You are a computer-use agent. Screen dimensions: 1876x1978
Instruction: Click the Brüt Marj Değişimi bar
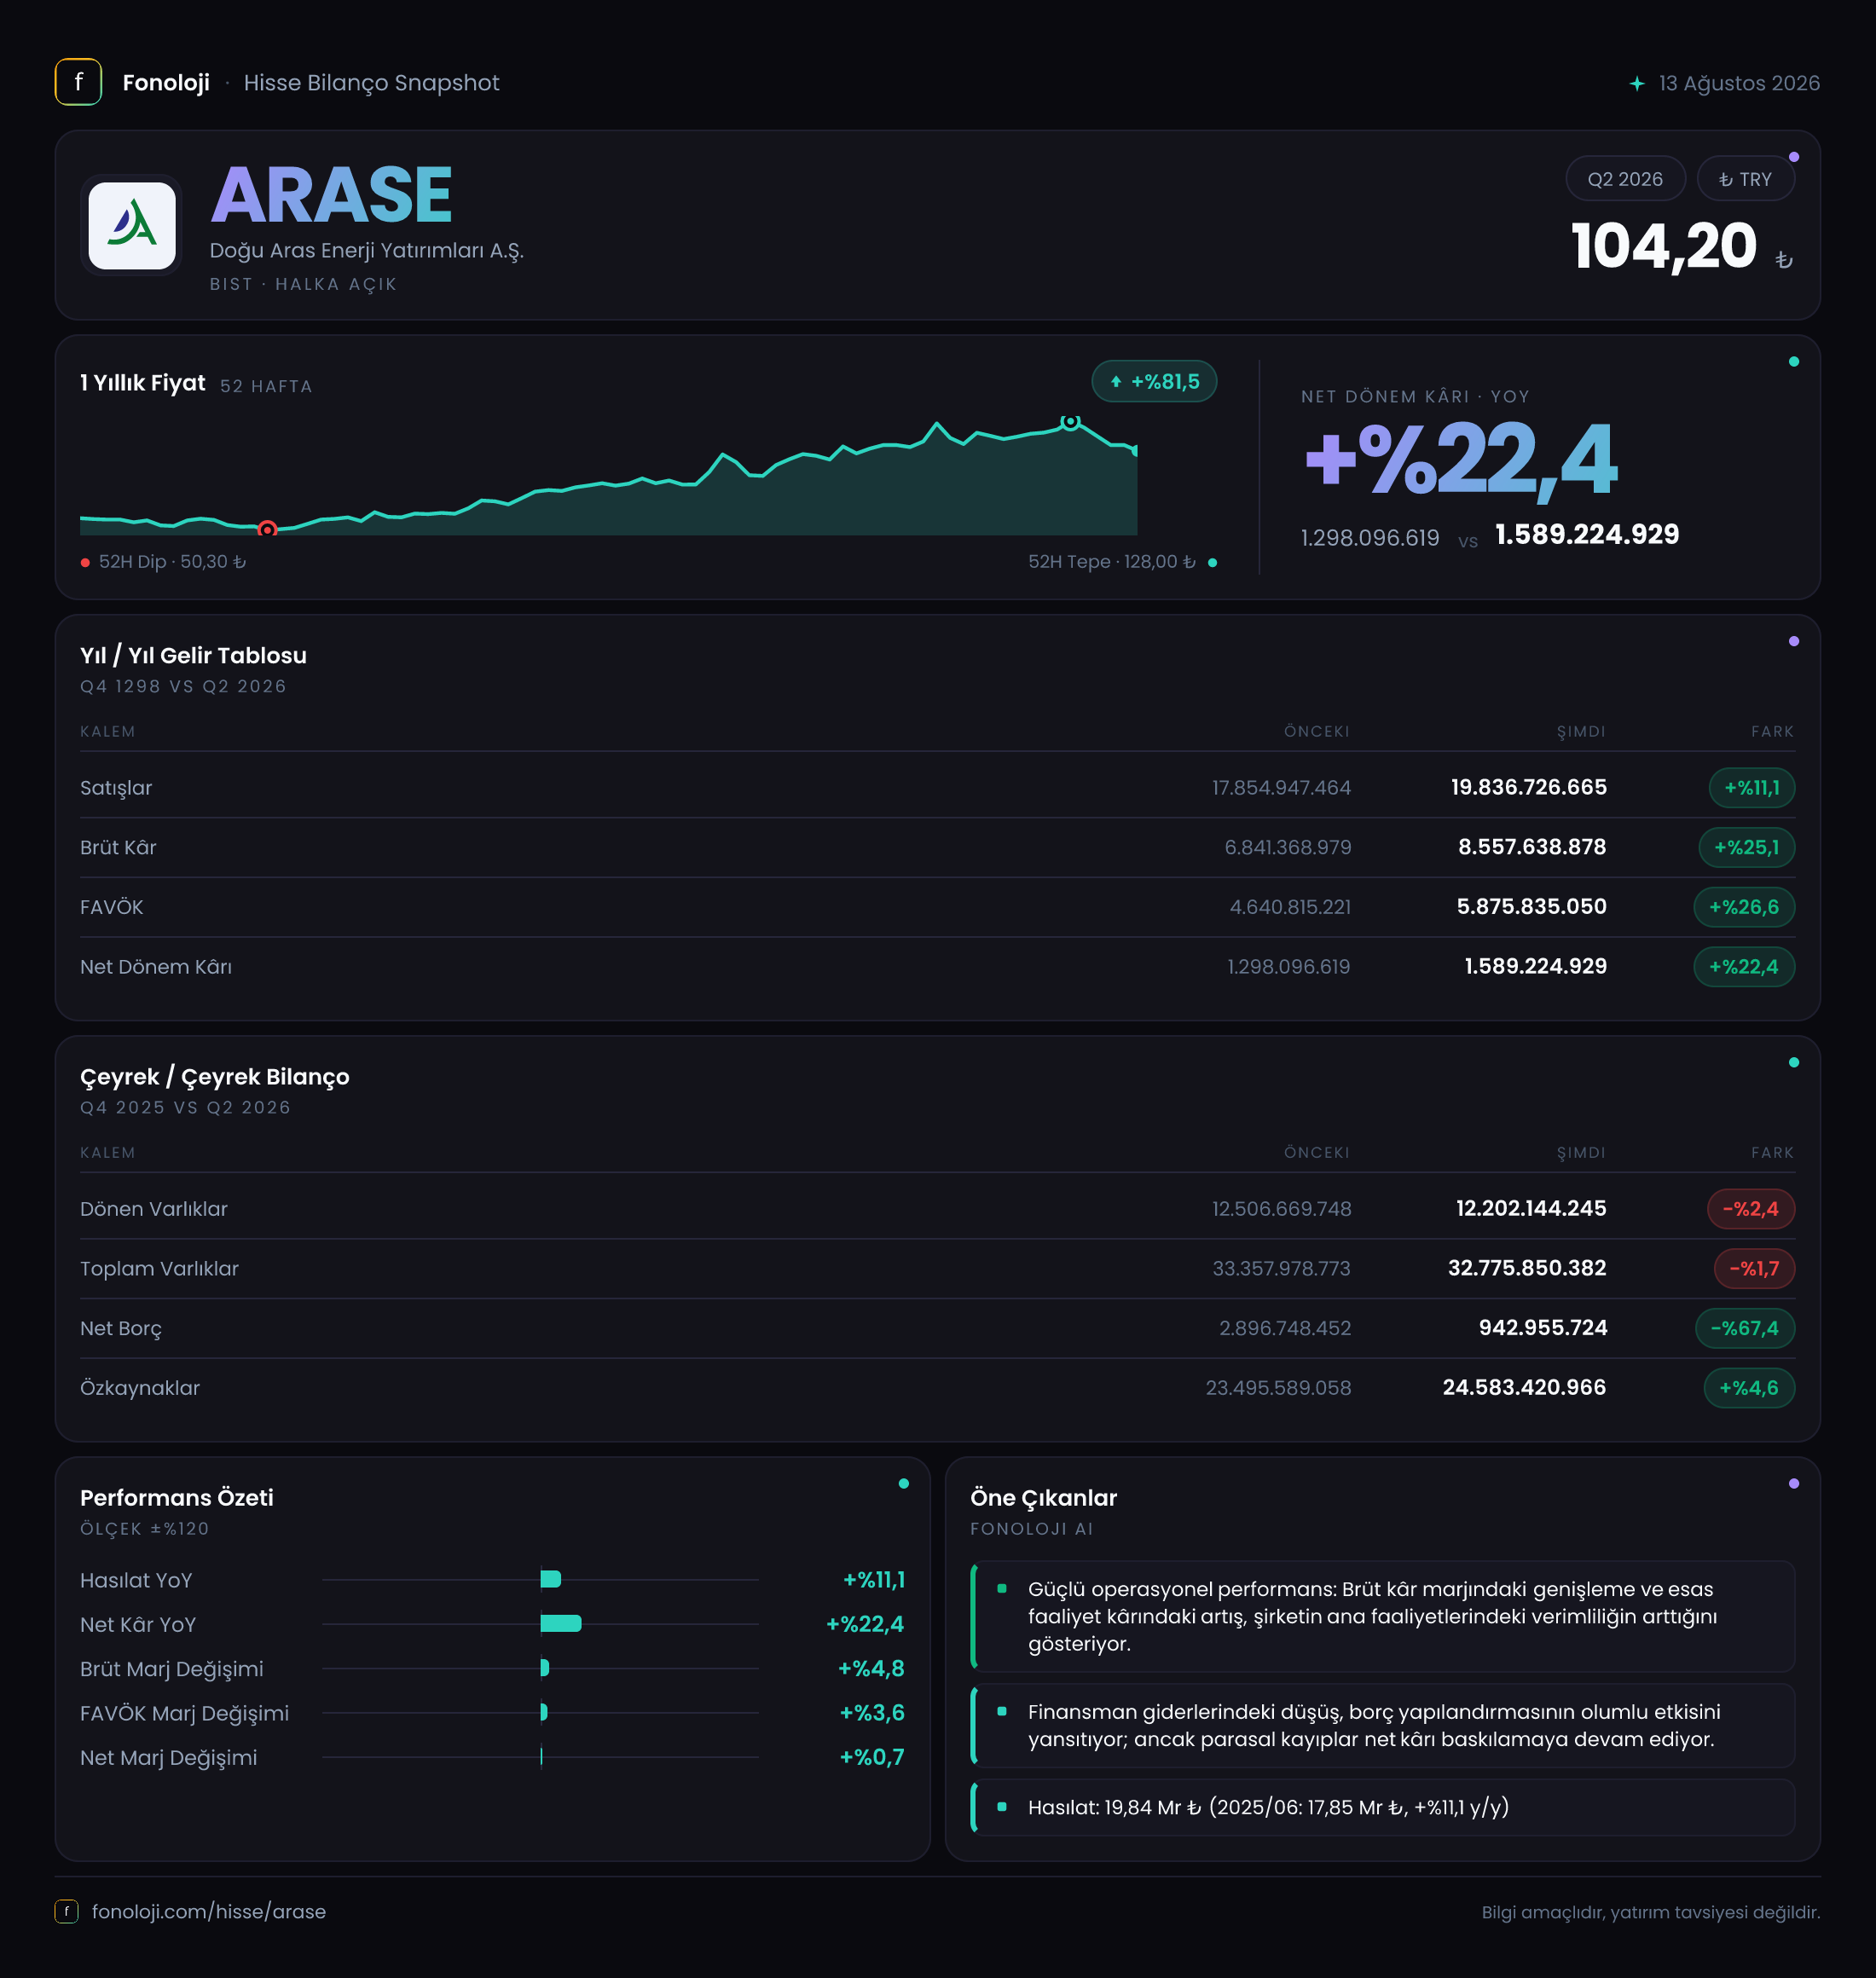click(x=544, y=1667)
